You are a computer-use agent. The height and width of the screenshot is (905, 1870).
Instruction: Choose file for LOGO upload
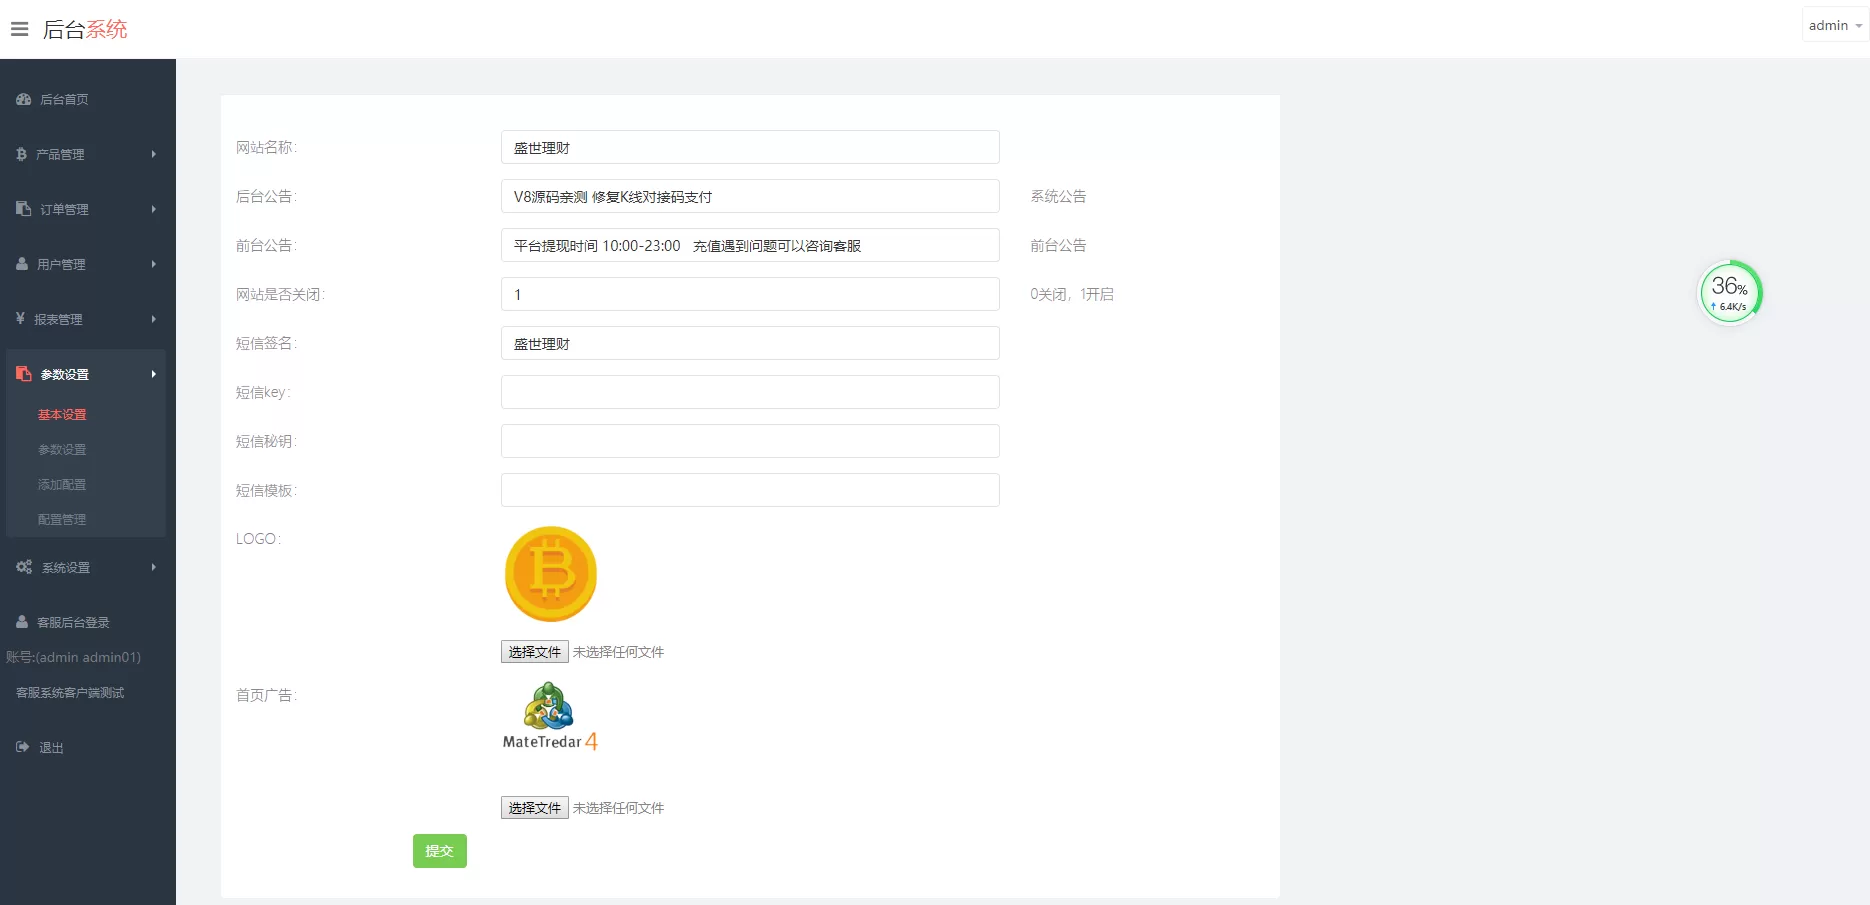point(534,652)
